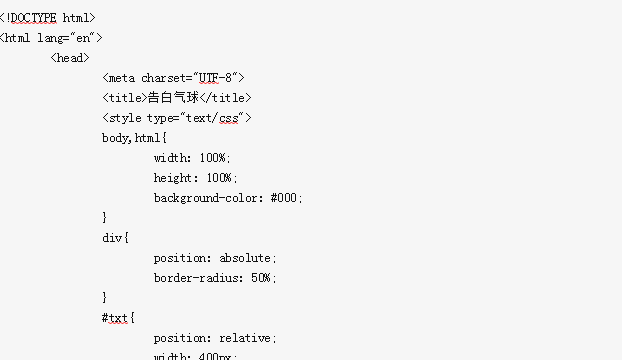Viewport: 622px width, 360px height.
Task: Click the width: 100% property
Action: click(x=192, y=158)
